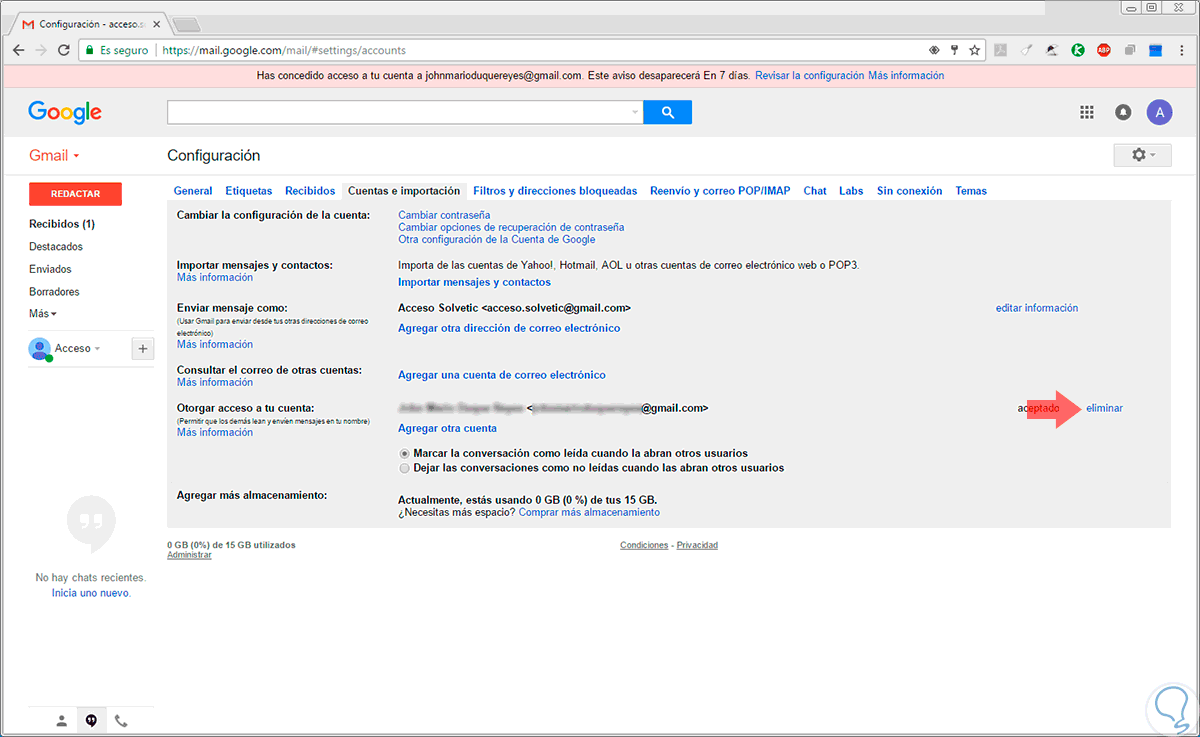Go back with the browser back arrow
The width and height of the screenshot is (1200, 737).
[19, 50]
